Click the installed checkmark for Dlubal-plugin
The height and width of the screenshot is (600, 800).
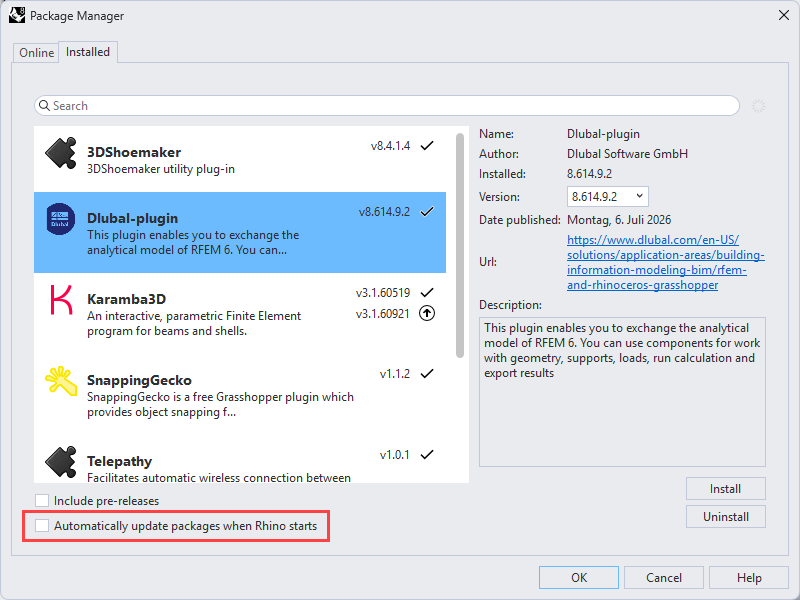(427, 212)
